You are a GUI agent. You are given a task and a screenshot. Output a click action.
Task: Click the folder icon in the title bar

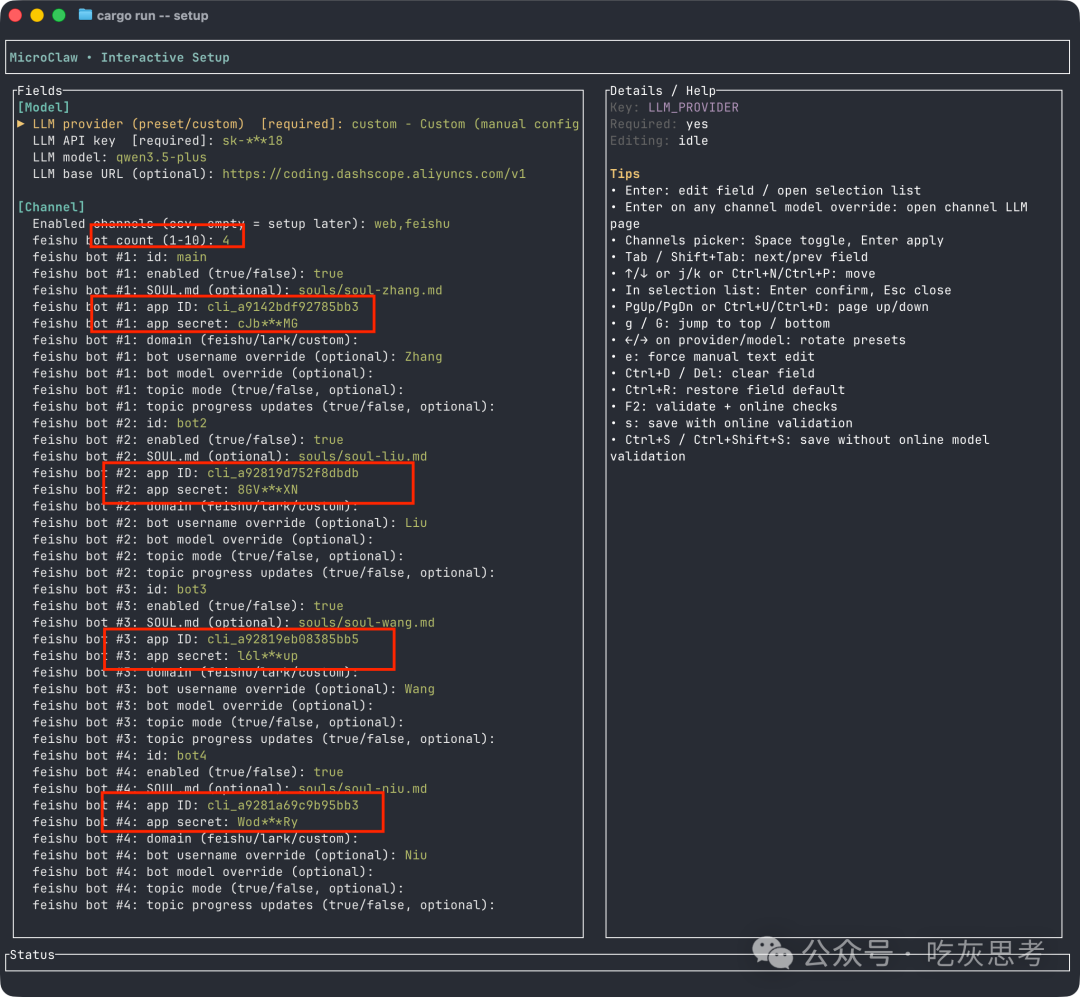point(85,15)
